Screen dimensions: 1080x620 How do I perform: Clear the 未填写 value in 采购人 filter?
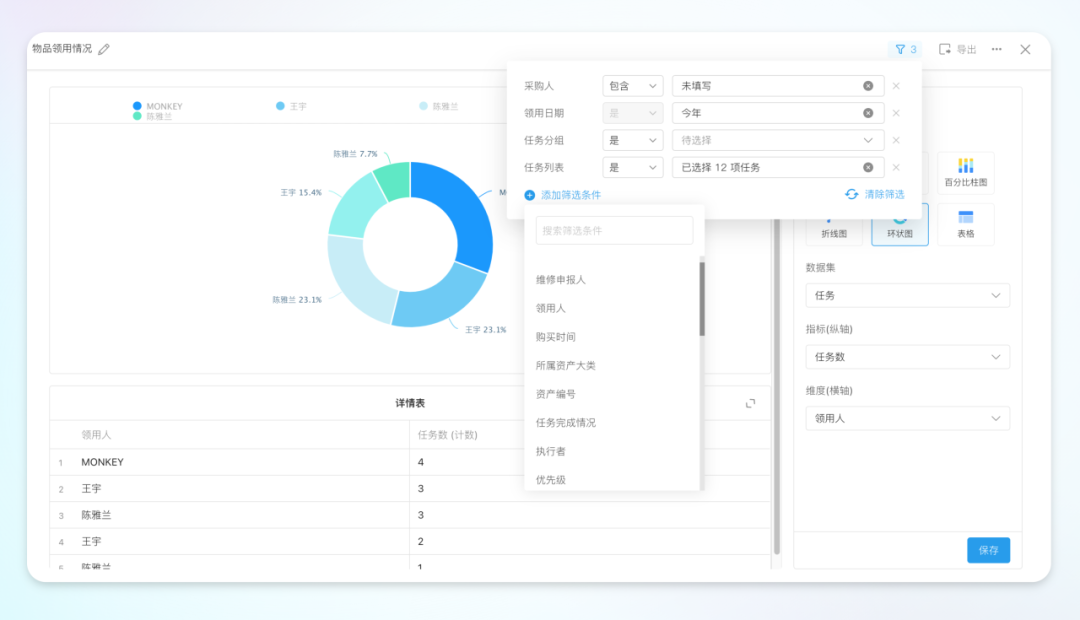tap(868, 86)
